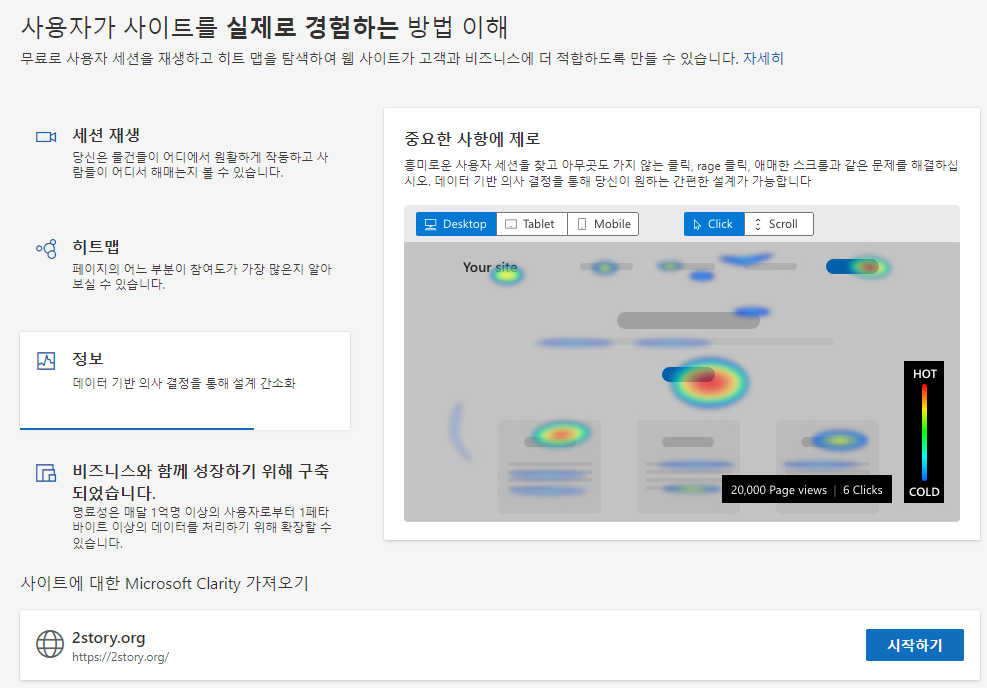987x688 pixels.
Task: Click the growth icon next to 비즈니스와 함께
Action: (x=46, y=472)
